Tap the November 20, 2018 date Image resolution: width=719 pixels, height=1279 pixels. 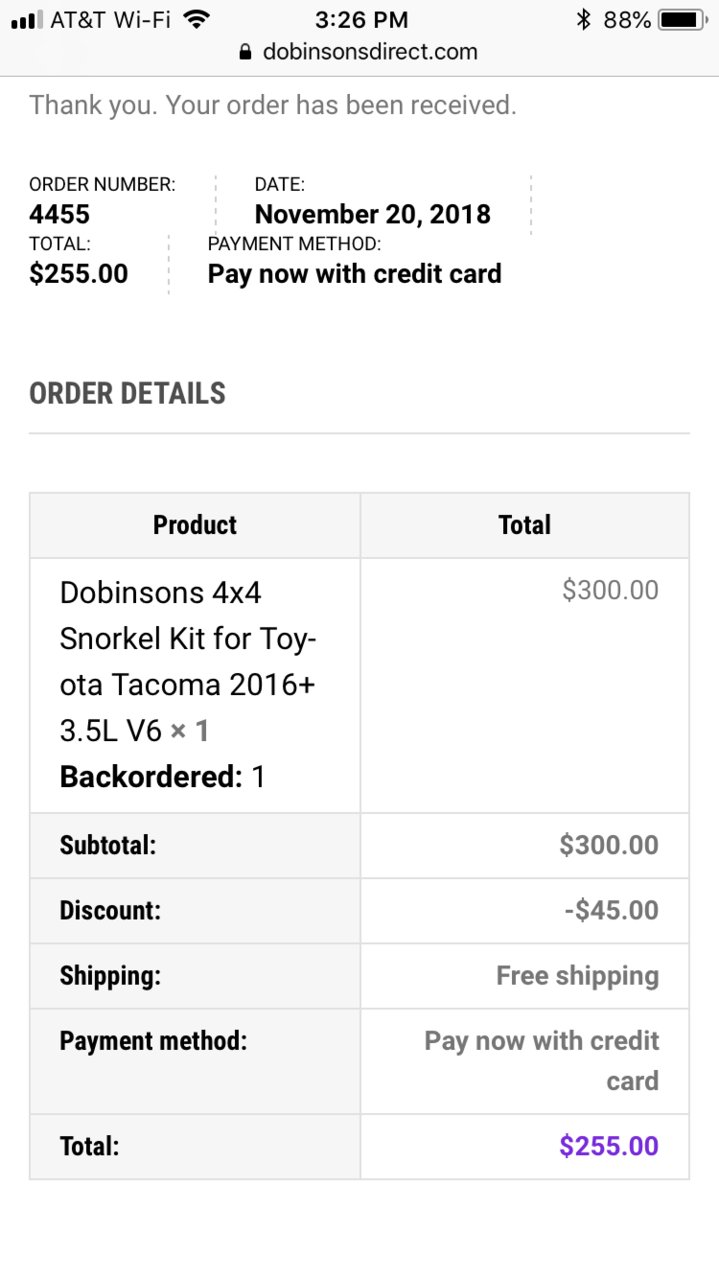point(373,214)
